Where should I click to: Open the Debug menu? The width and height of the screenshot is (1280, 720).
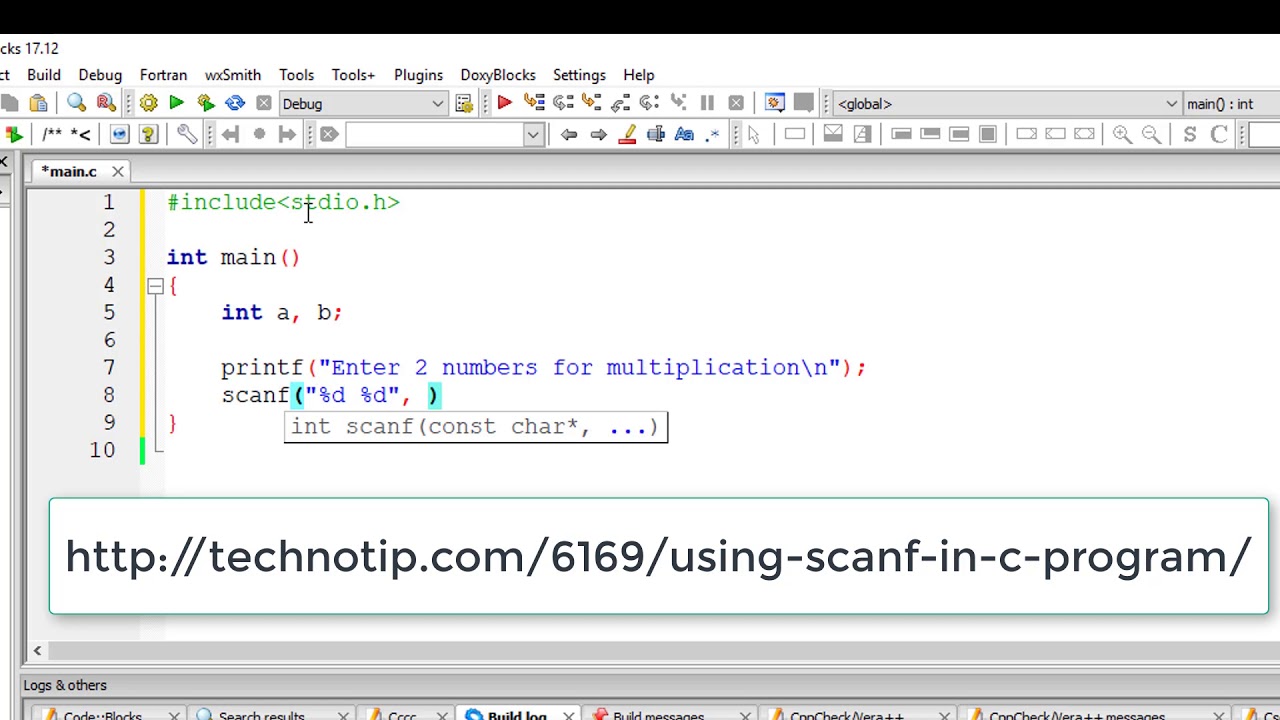tap(100, 75)
